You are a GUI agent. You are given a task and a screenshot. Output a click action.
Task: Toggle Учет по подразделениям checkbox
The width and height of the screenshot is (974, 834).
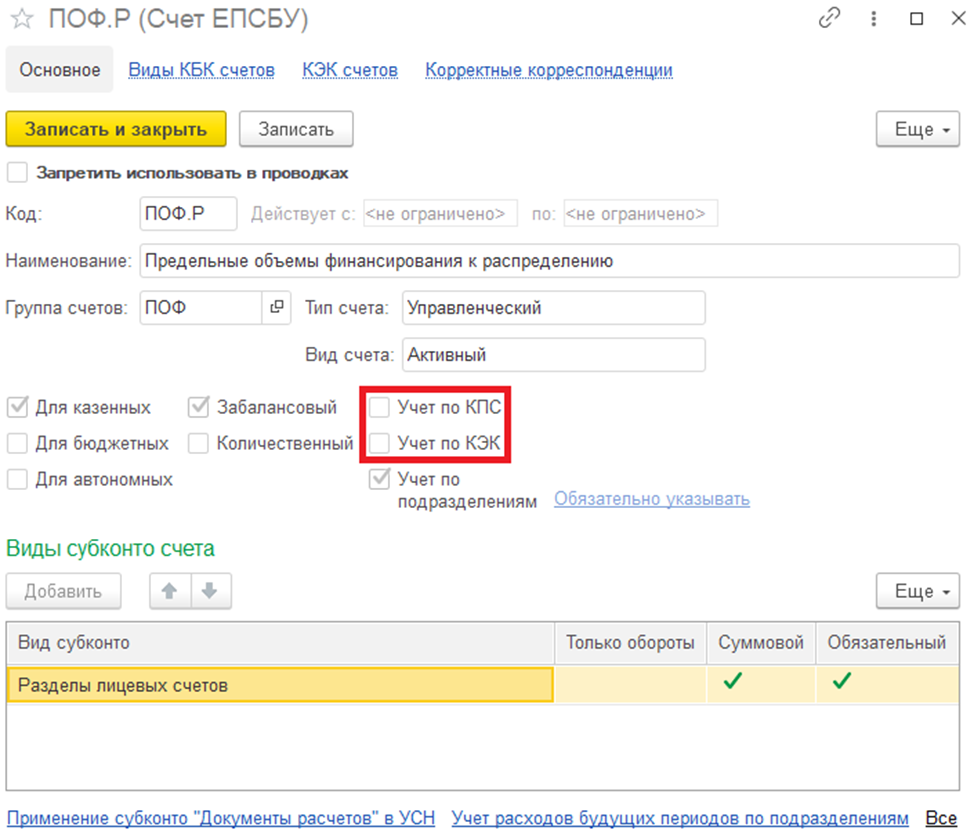(380, 479)
